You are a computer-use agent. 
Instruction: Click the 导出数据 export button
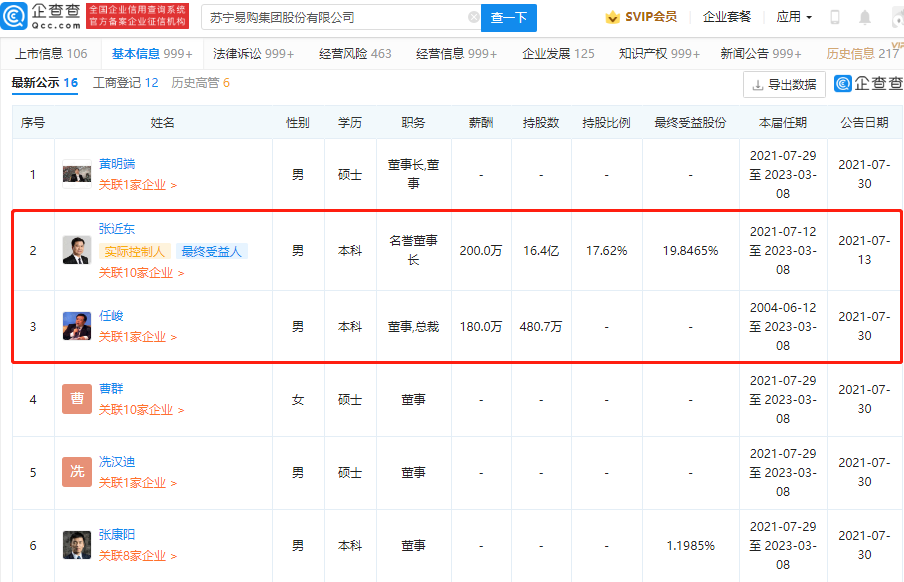coord(784,85)
